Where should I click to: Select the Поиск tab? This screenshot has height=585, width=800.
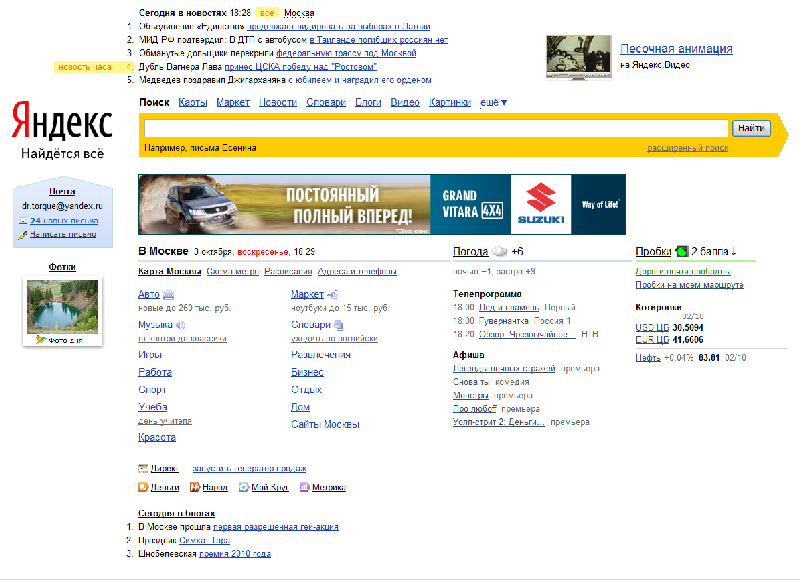click(x=154, y=103)
